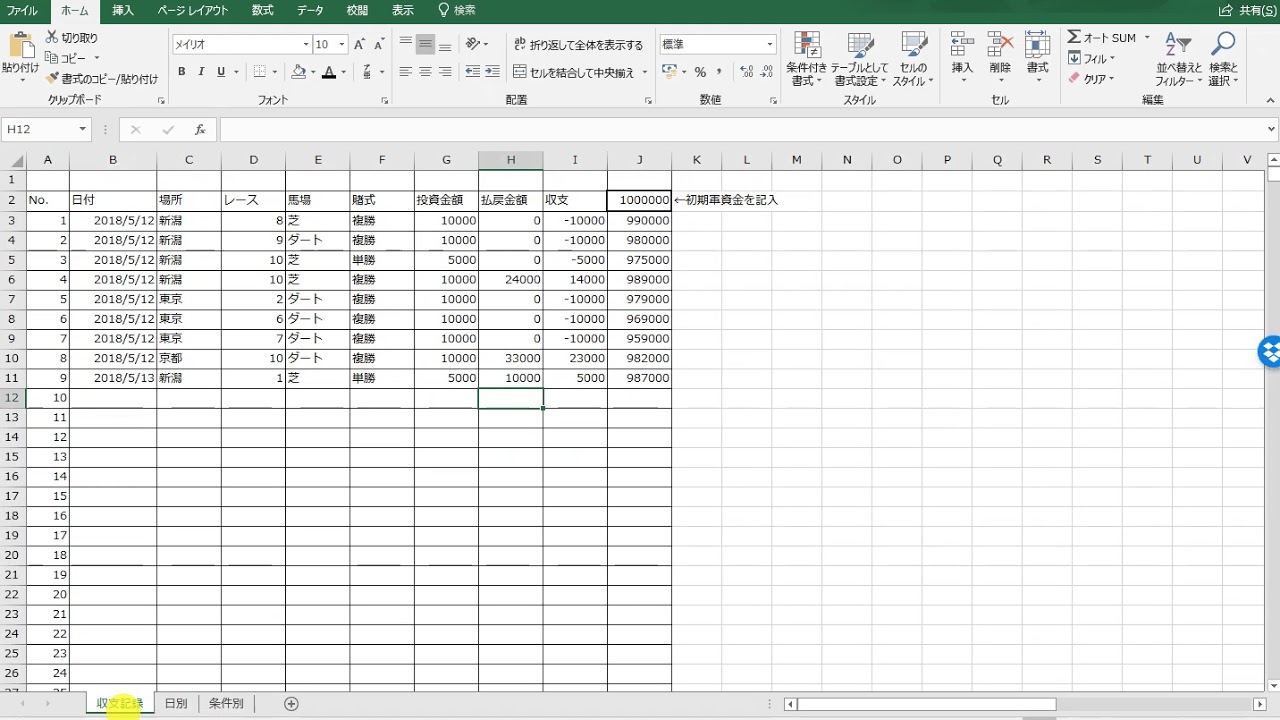
Task: Click the 検索 Tell Me search box
Action: (457, 10)
